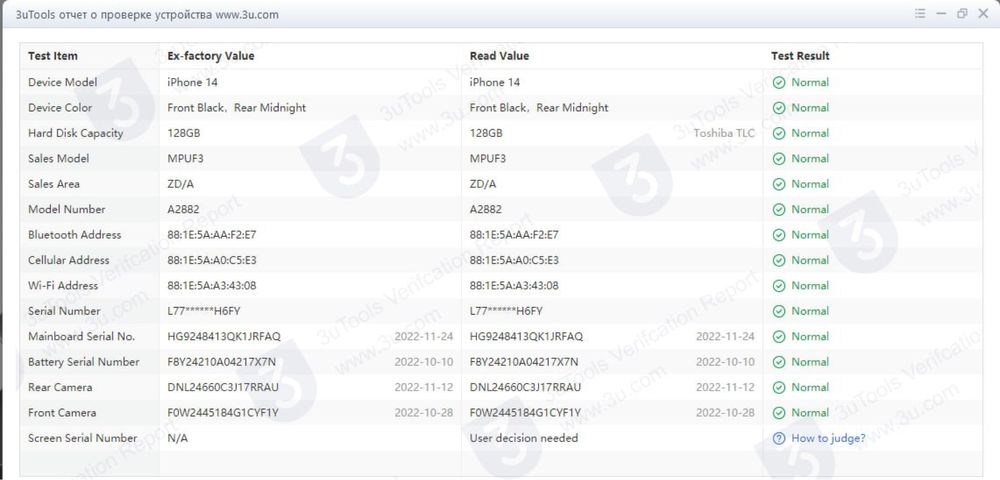
Task: Select the Cellular Address row label
Action: pyautogui.click(x=68, y=261)
